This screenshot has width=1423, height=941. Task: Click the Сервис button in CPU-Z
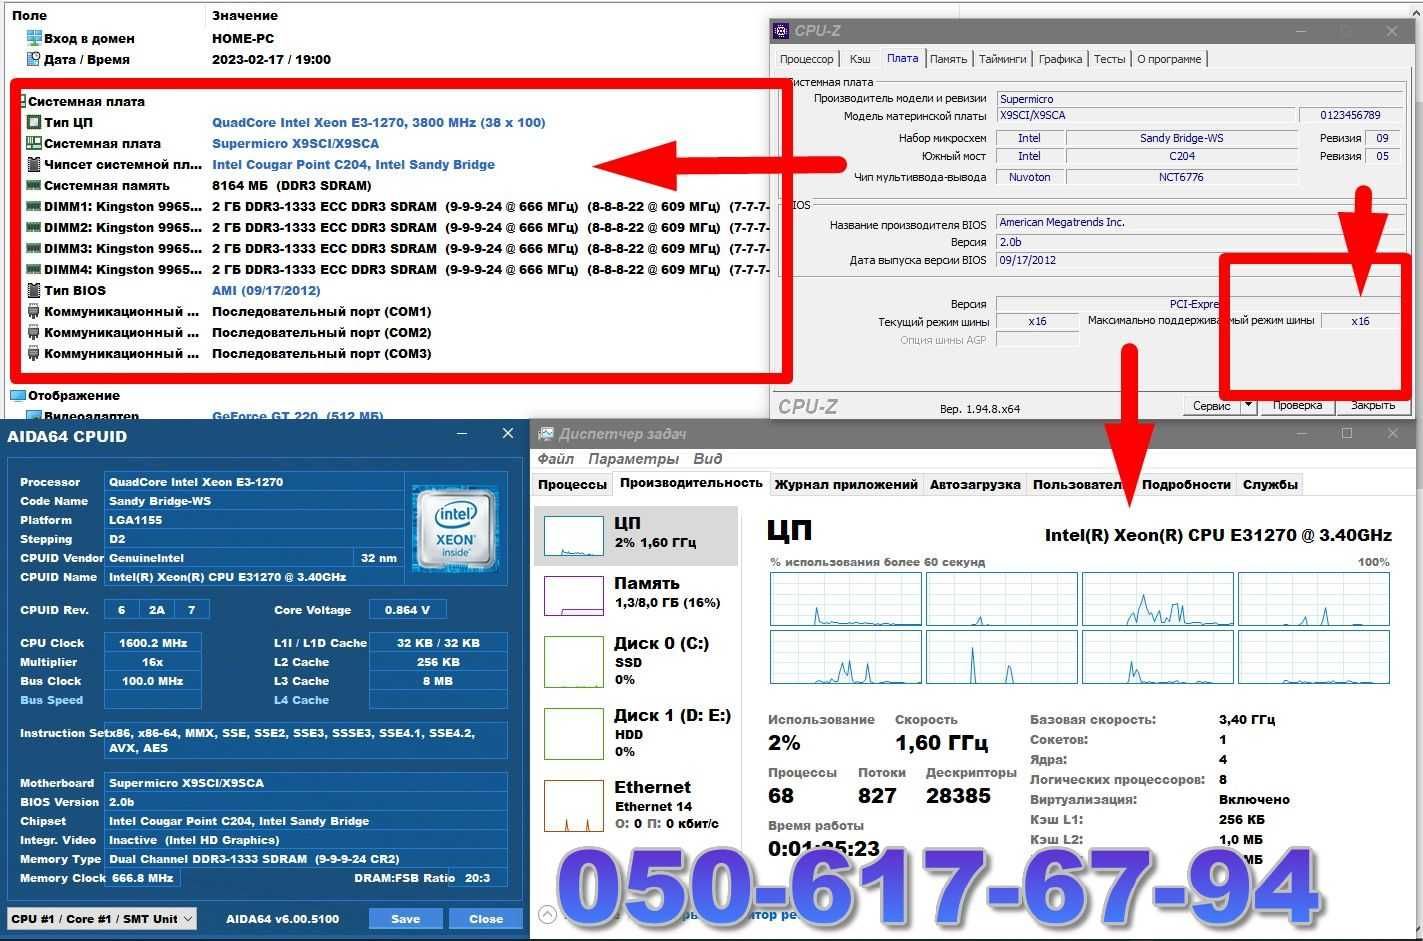(x=1211, y=406)
